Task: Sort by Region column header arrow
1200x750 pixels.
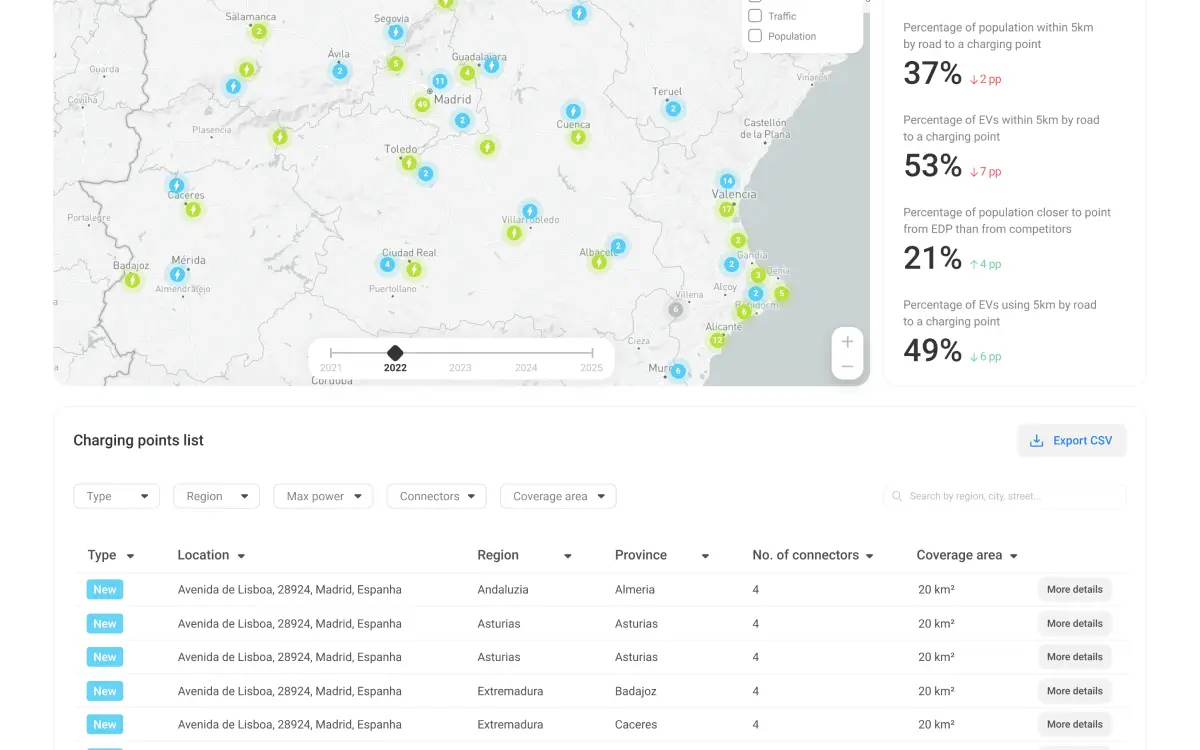Action: 568,556
